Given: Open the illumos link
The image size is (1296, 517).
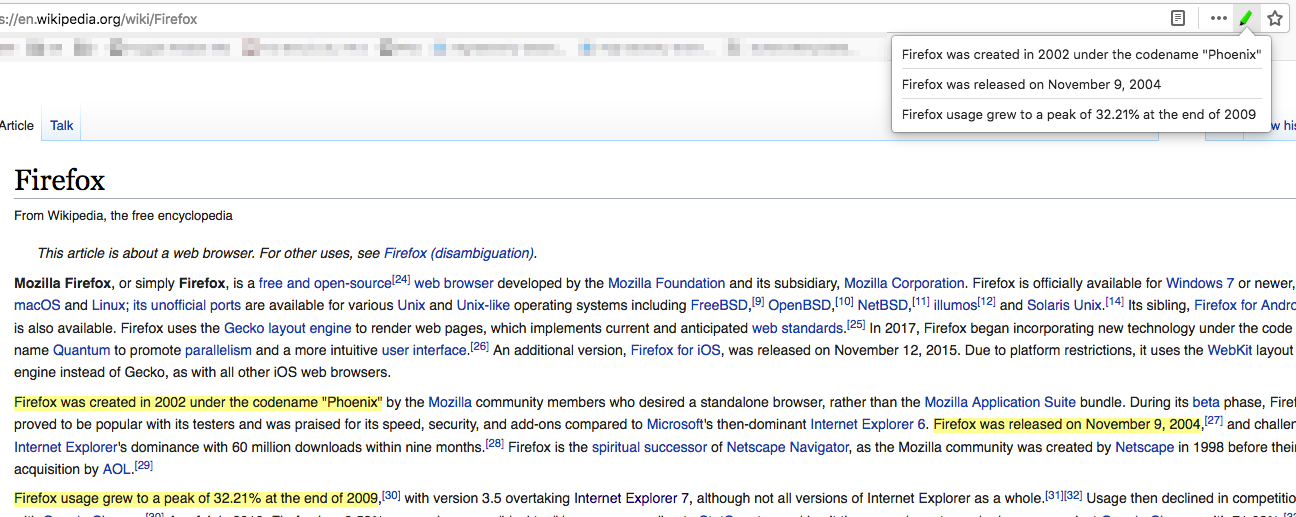Looking at the screenshot, I should click(955, 305).
